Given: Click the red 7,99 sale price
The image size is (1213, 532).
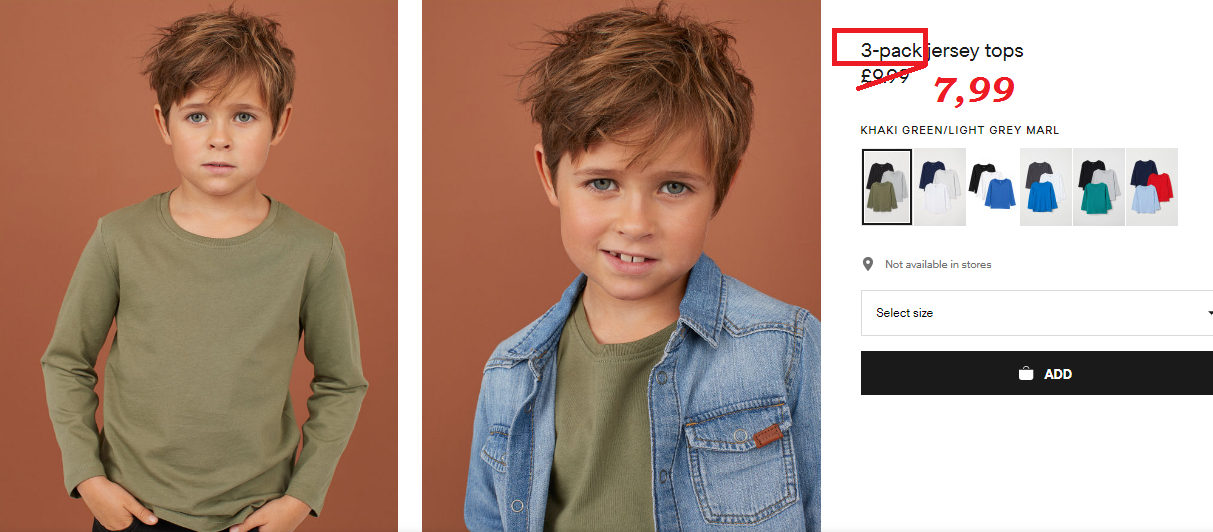Looking at the screenshot, I should (974, 90).
